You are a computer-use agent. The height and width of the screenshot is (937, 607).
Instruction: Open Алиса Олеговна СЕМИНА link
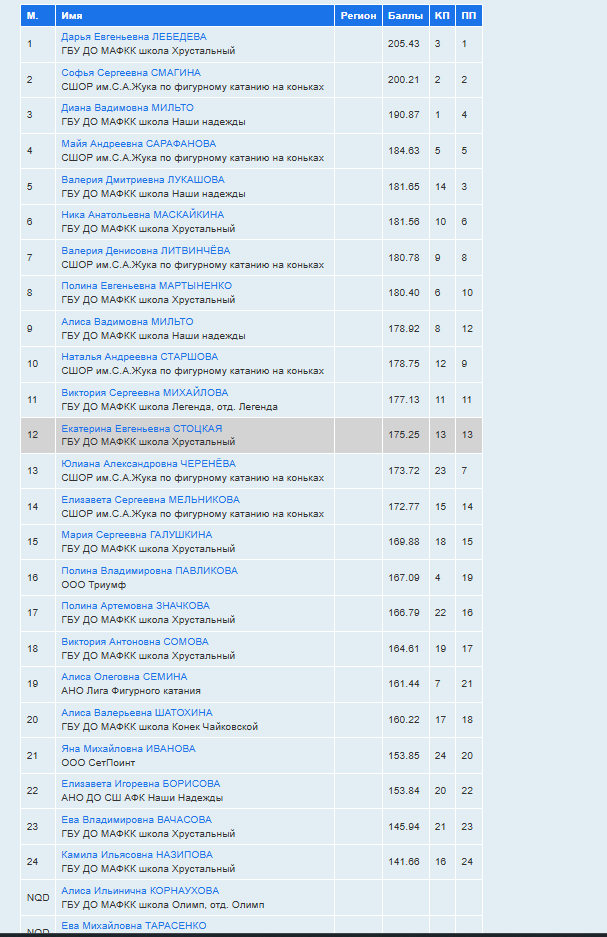tap(124, 678)
